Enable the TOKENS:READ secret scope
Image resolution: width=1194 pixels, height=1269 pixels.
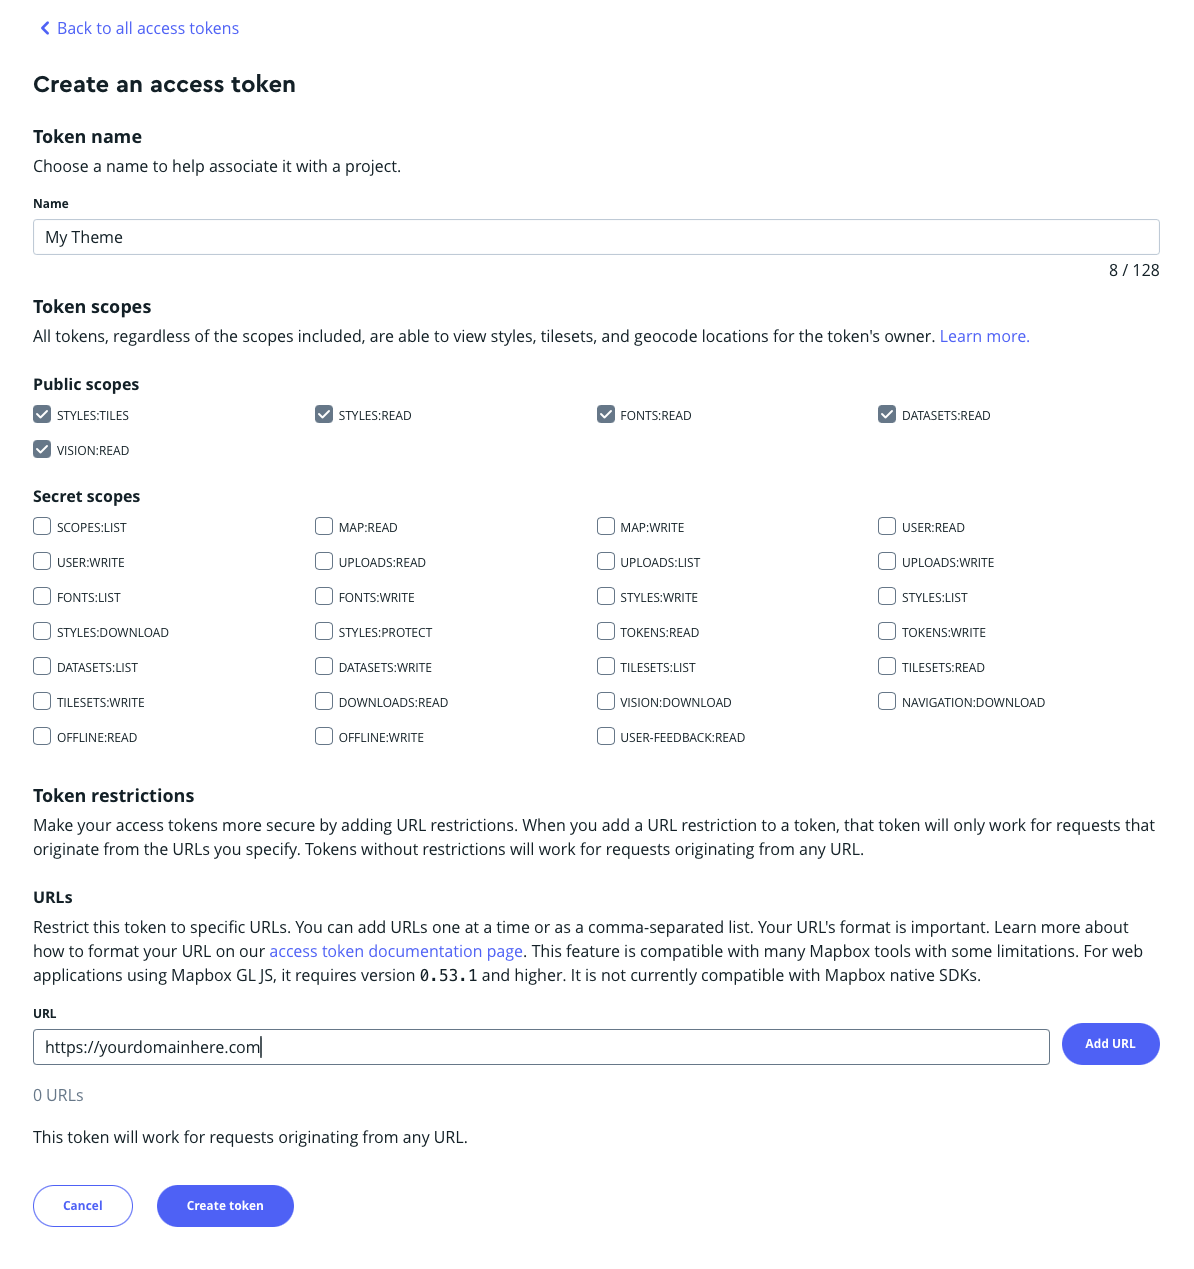pos(606,631)
